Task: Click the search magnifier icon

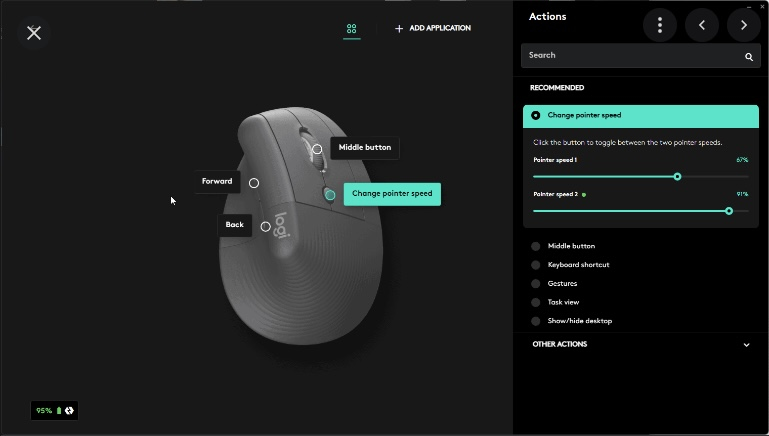Action: pyautogui.click(x=749, y=57)
